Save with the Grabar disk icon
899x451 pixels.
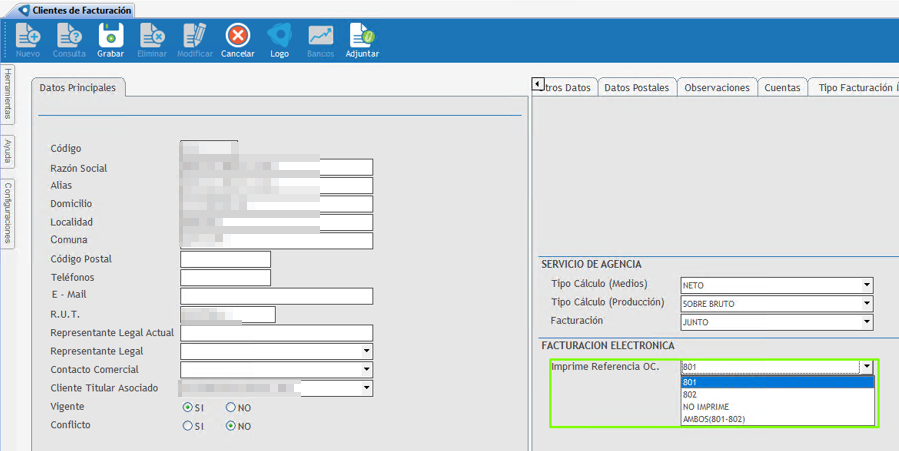(x=111, y=36)
